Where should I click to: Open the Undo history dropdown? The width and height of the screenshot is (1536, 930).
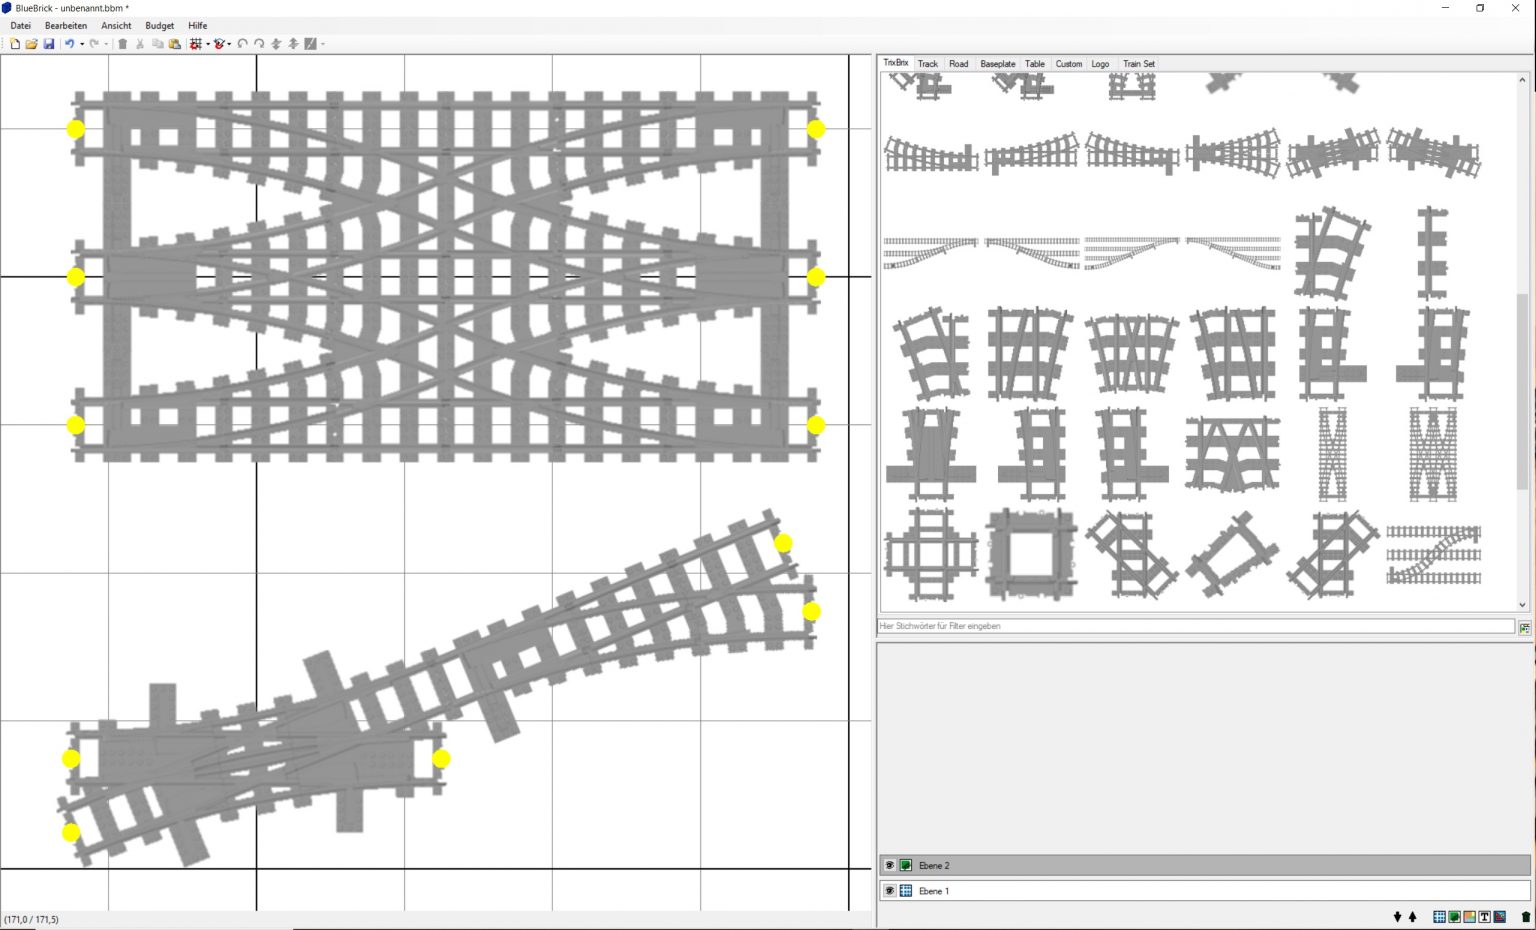tap(81, 44)
